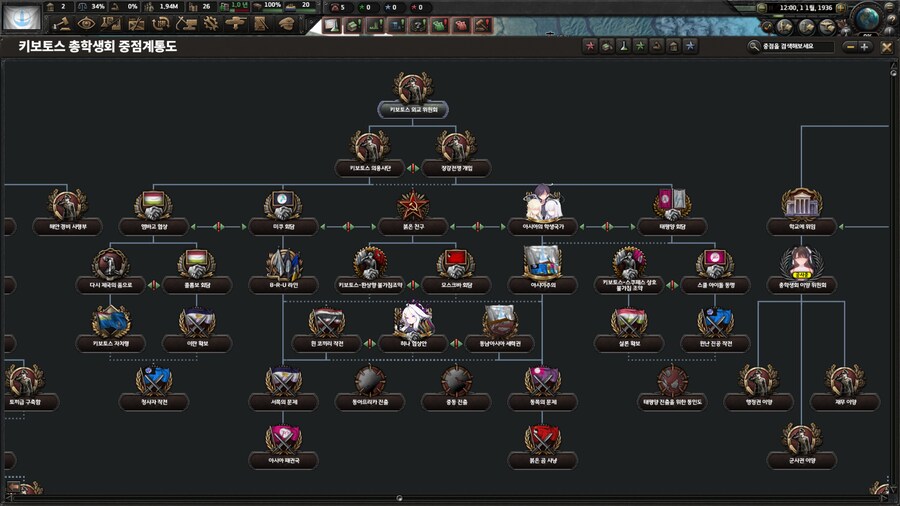Zoom in focus tree with plus button
Image resolution: width=900 pixels, height=506 pixels.
pos(865,46)
